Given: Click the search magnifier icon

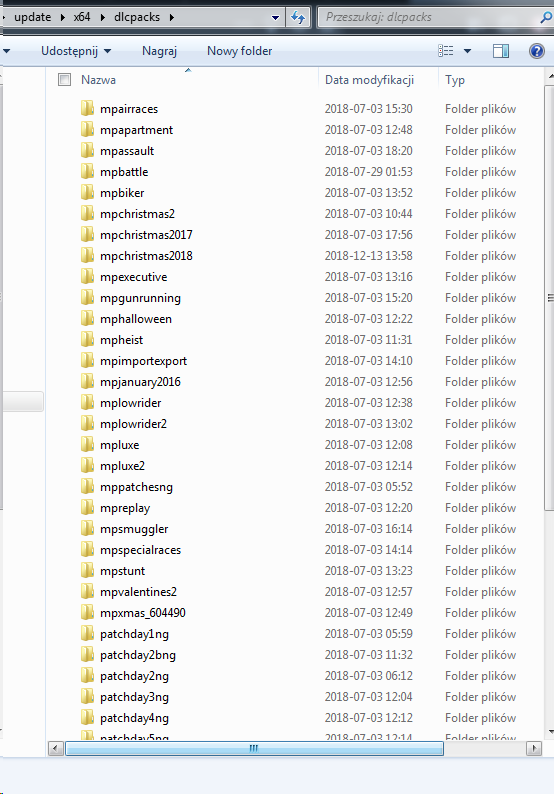Looking at the screenshot, I should 546,18.
